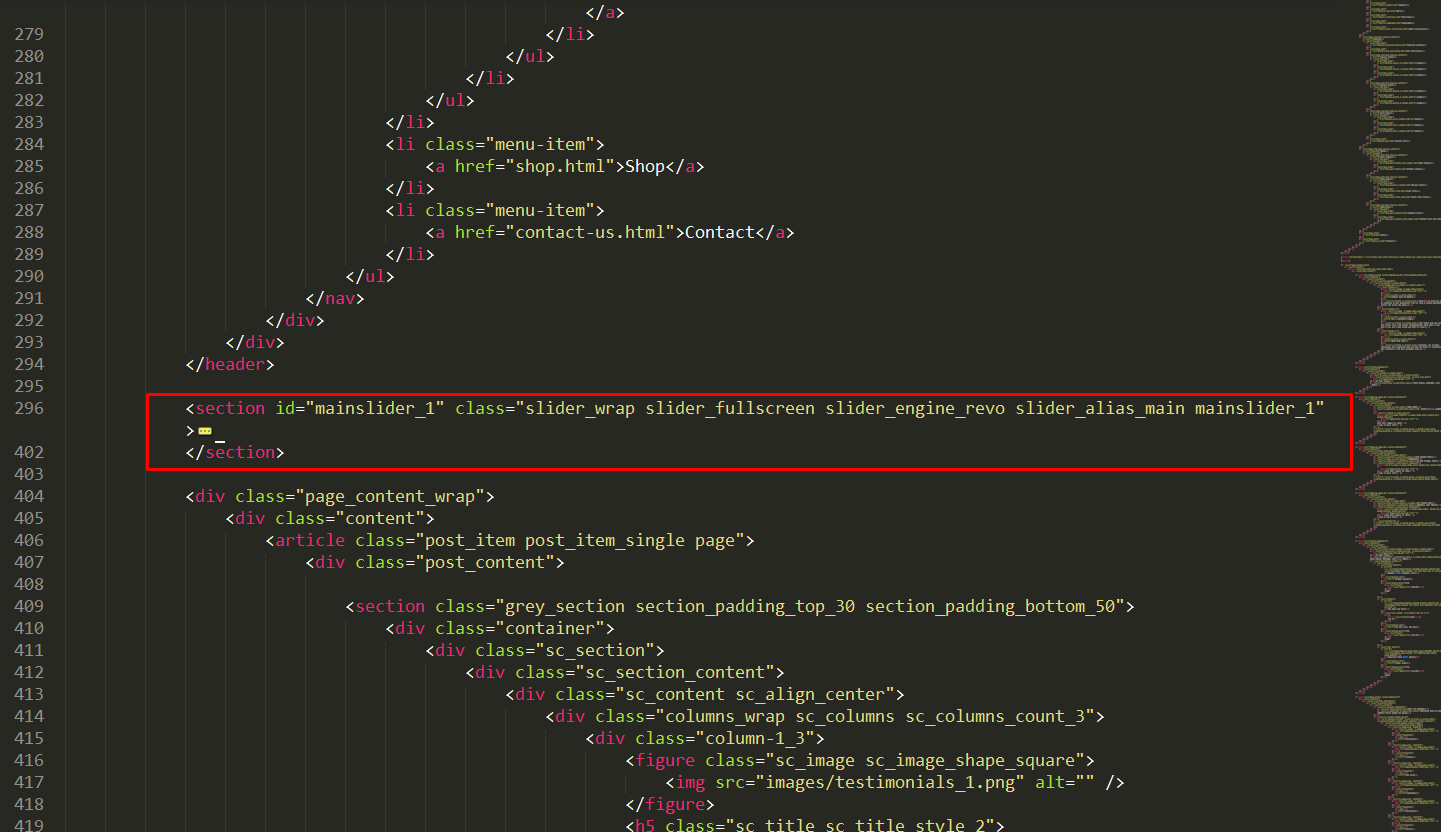Place cursor in the "shop.html" href value
Viewport: 1441px width, 832px height.
click(x=559, y=166)
